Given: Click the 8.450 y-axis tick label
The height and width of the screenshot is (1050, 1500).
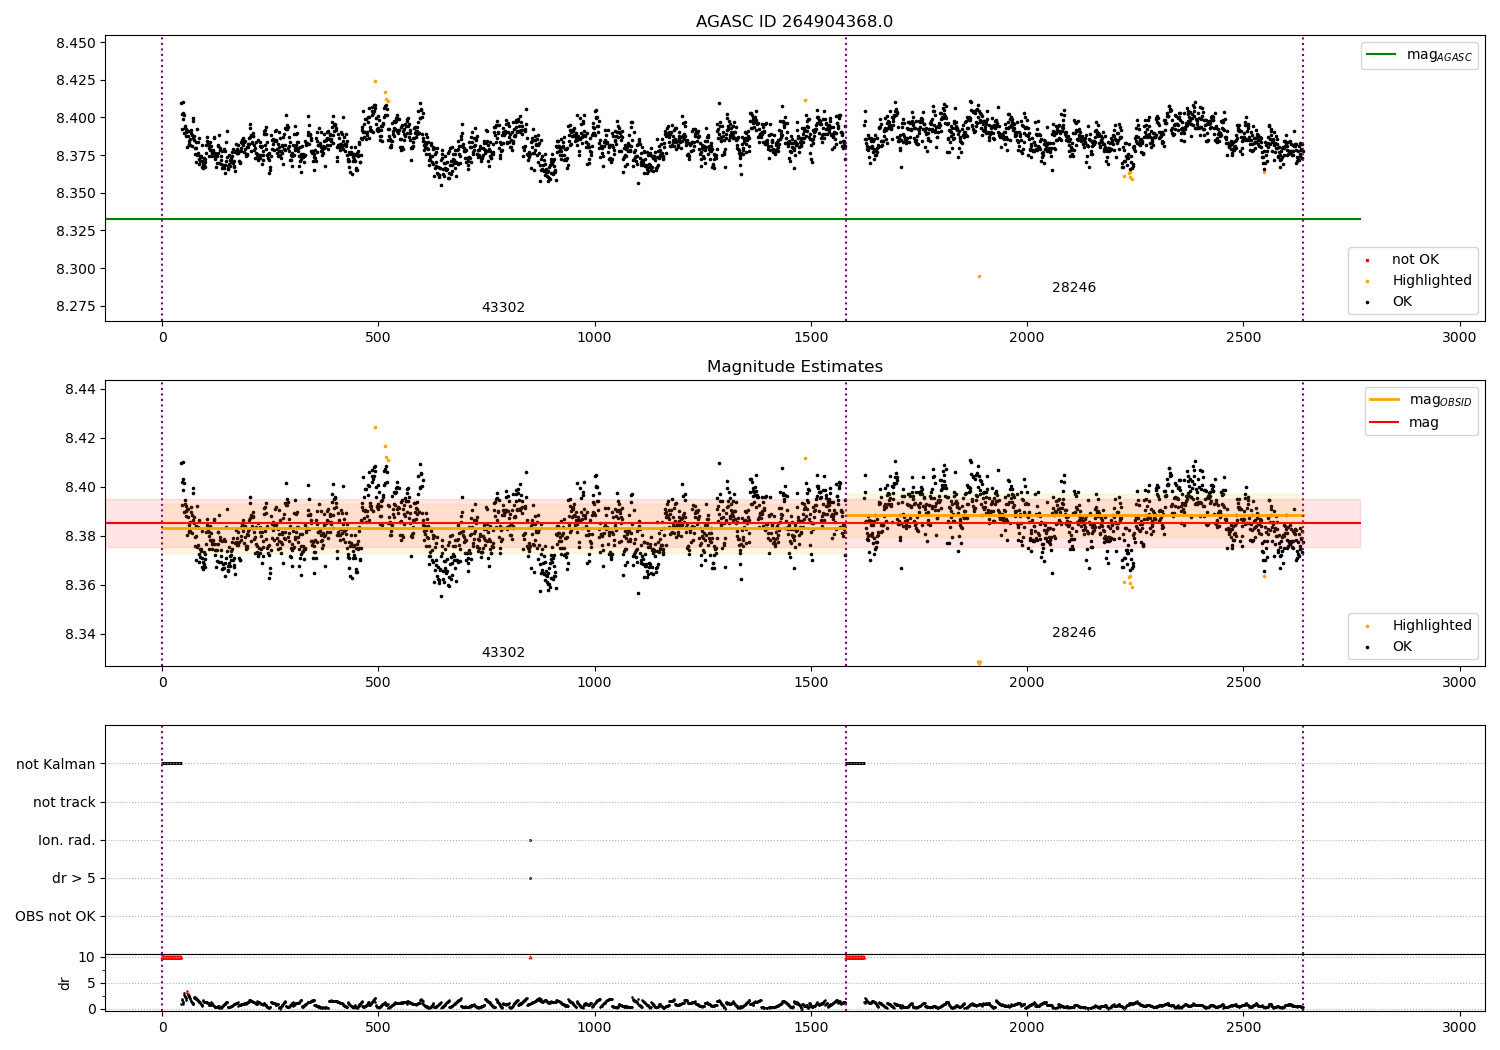Looking at the screenshot, I should 75,43.
